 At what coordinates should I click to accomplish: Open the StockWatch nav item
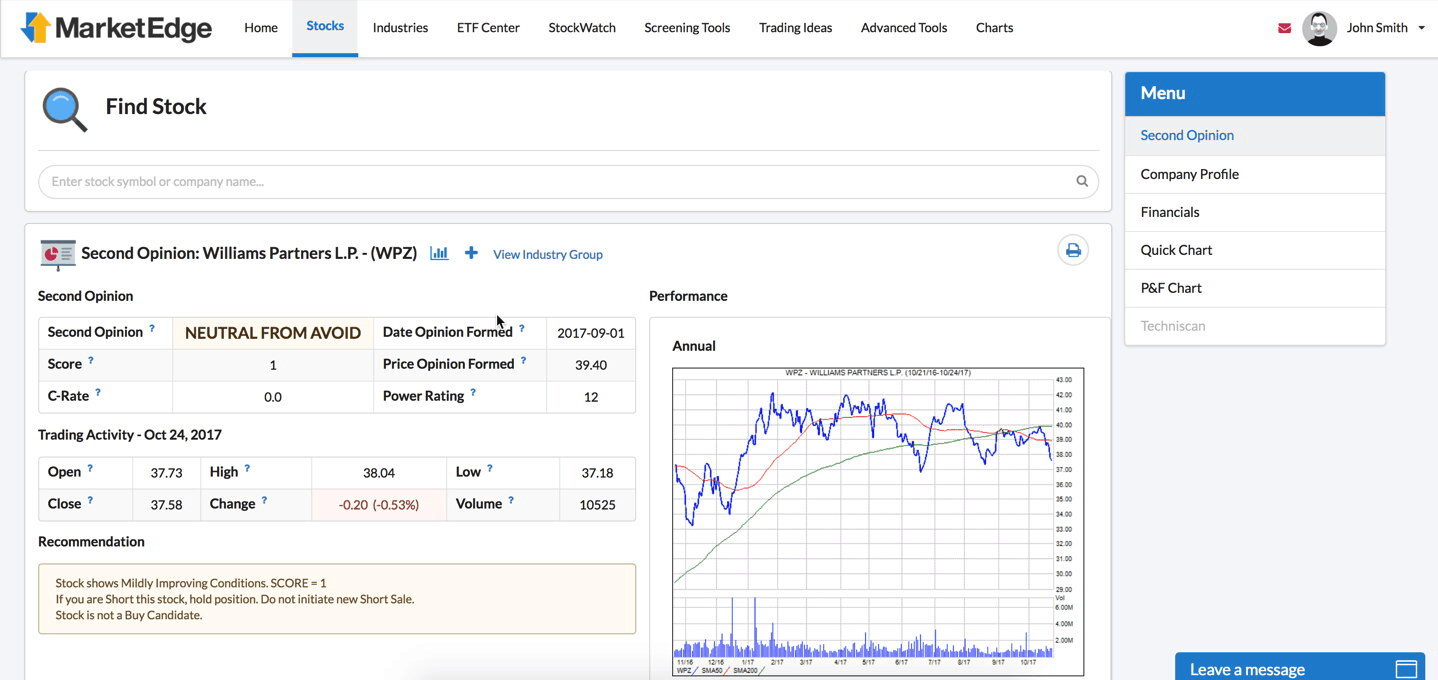pyautogui.click(x=582, y=28)
